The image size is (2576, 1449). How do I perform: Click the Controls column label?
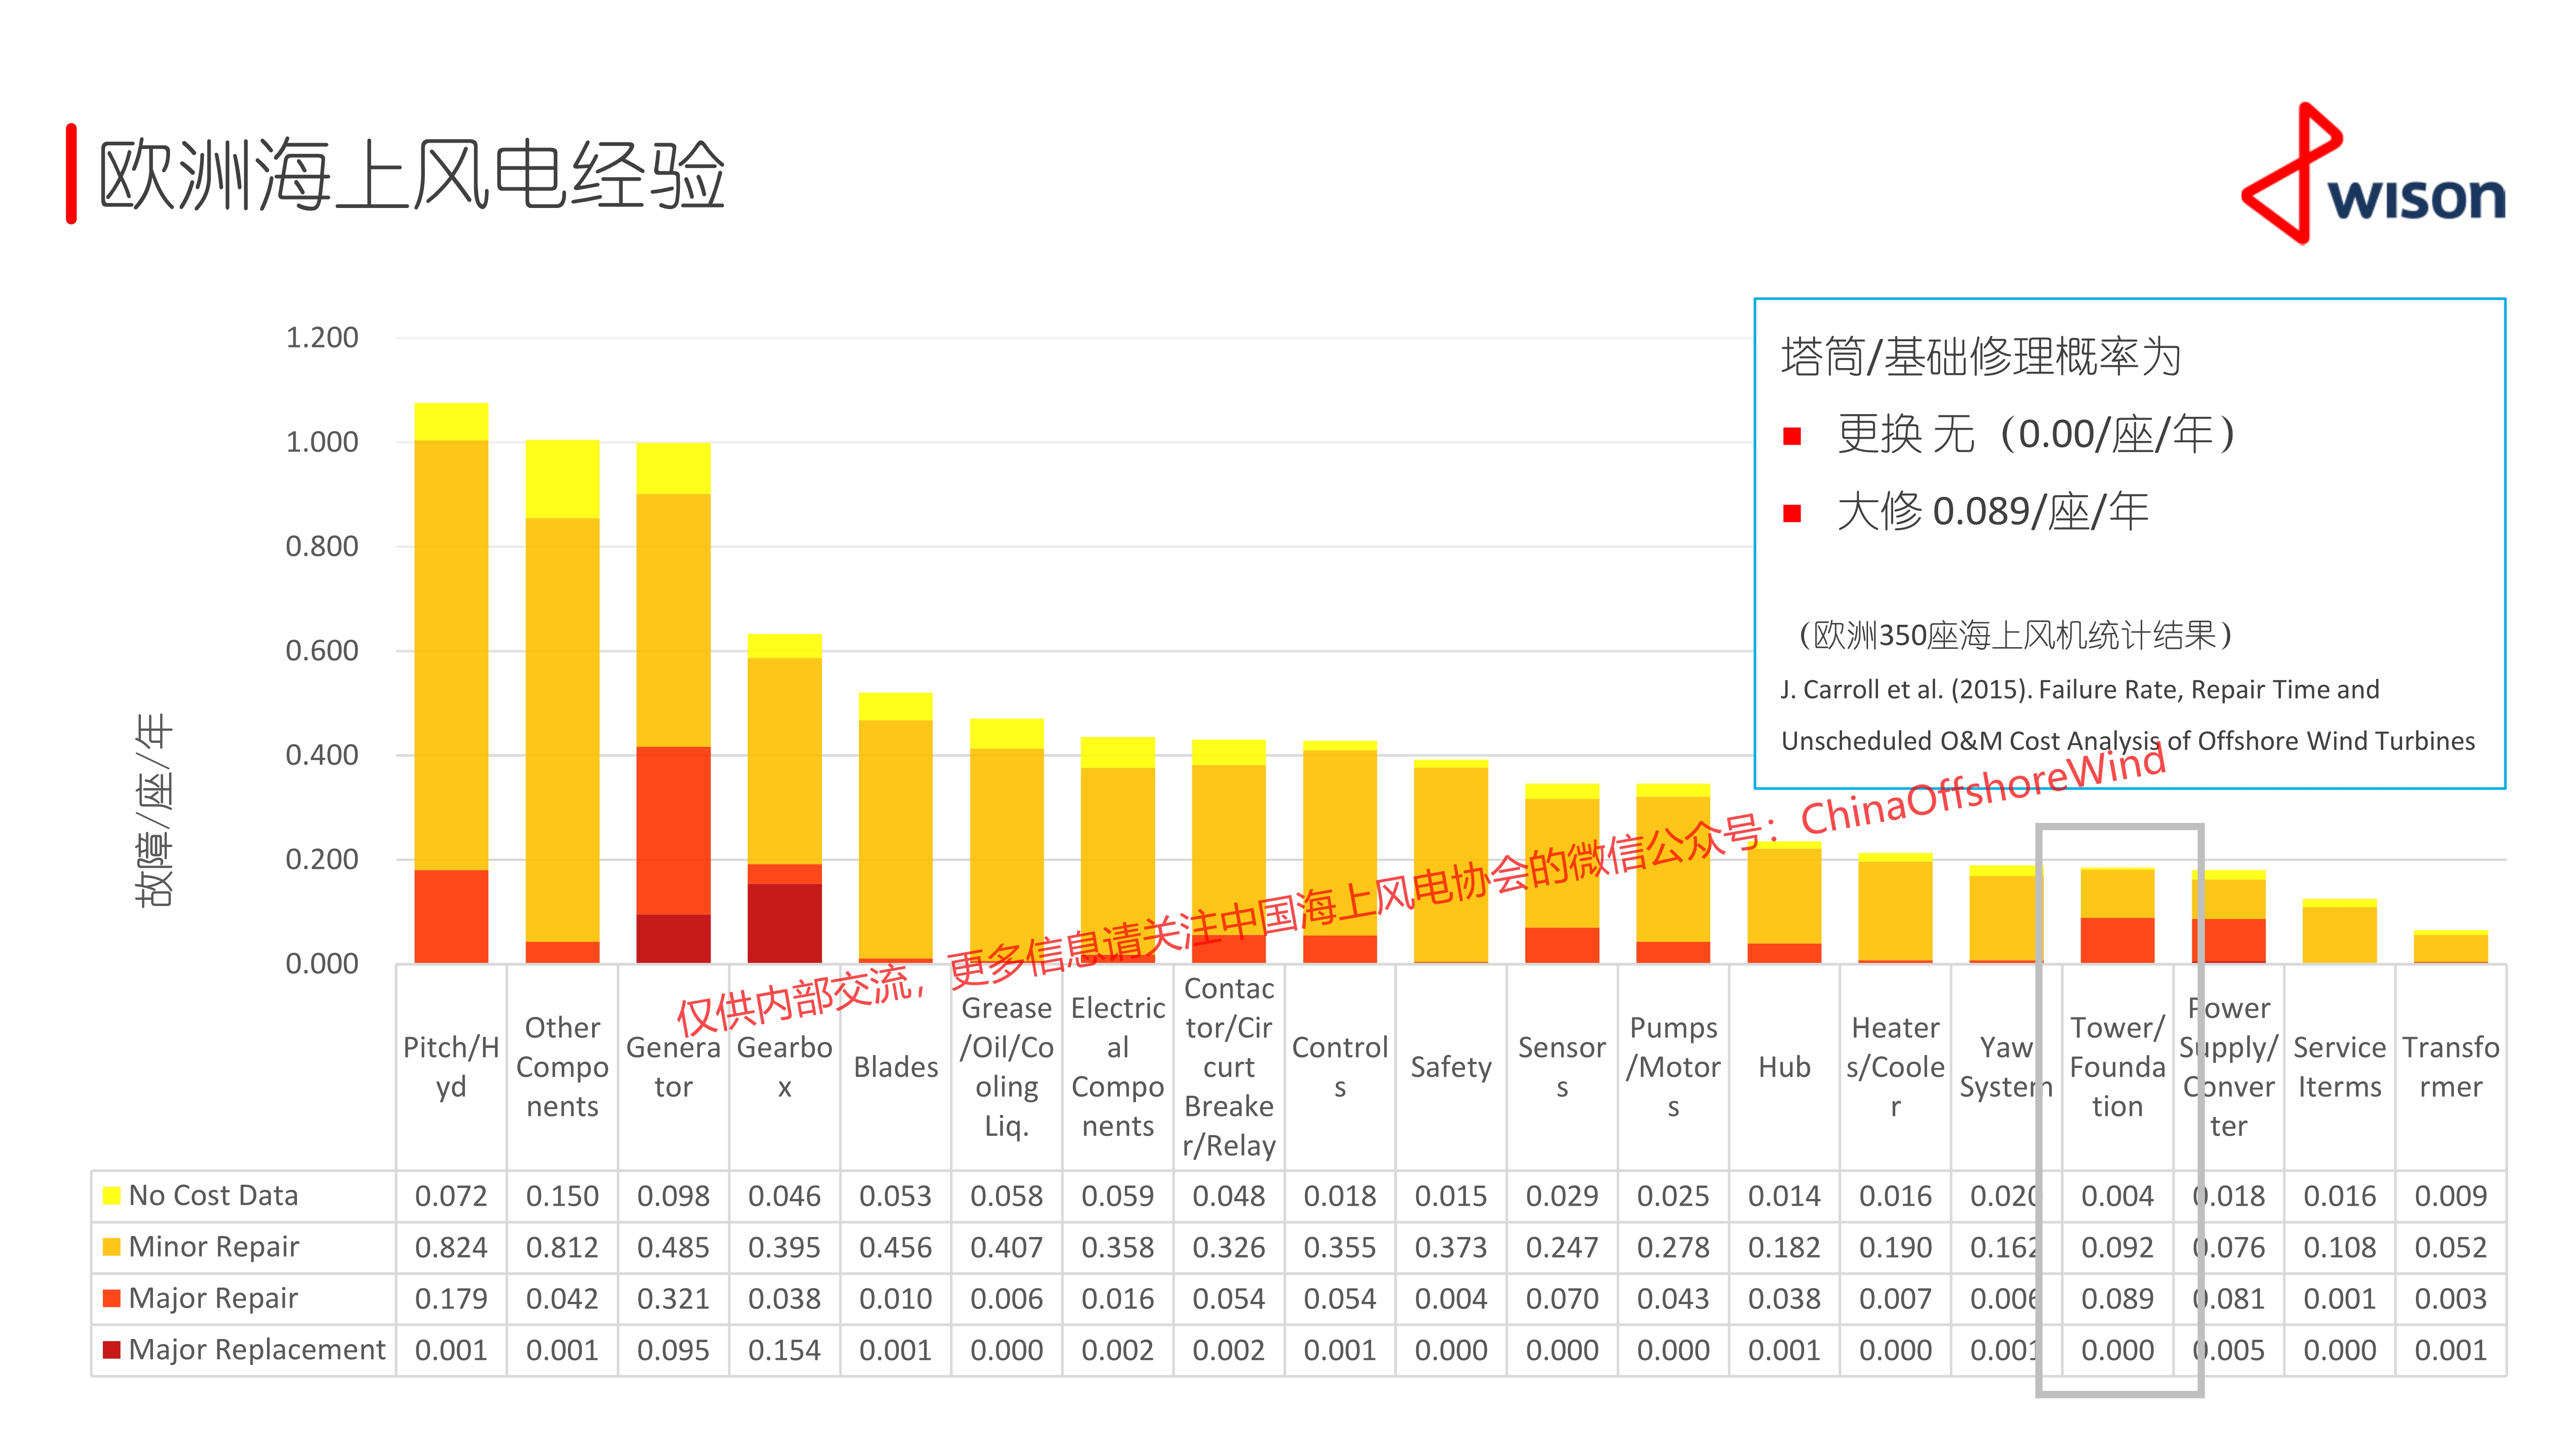coord(1339,1067)
